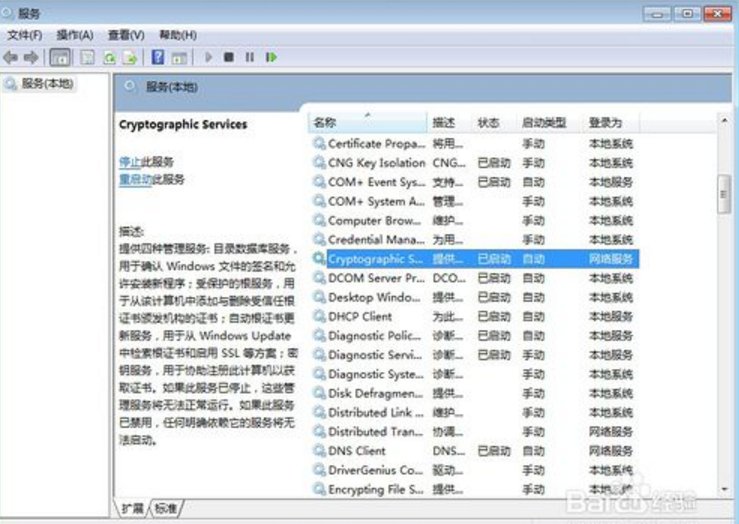
Task: Click 手动 in the Certificate Propa... row
Action: [534, 143]
